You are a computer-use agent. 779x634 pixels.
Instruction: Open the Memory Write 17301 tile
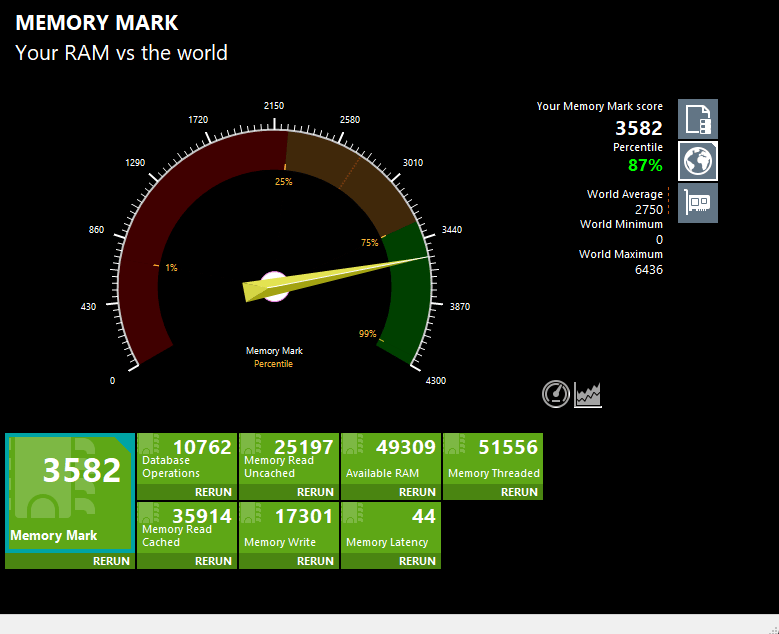pyautogui.click(x=289, y=528)
